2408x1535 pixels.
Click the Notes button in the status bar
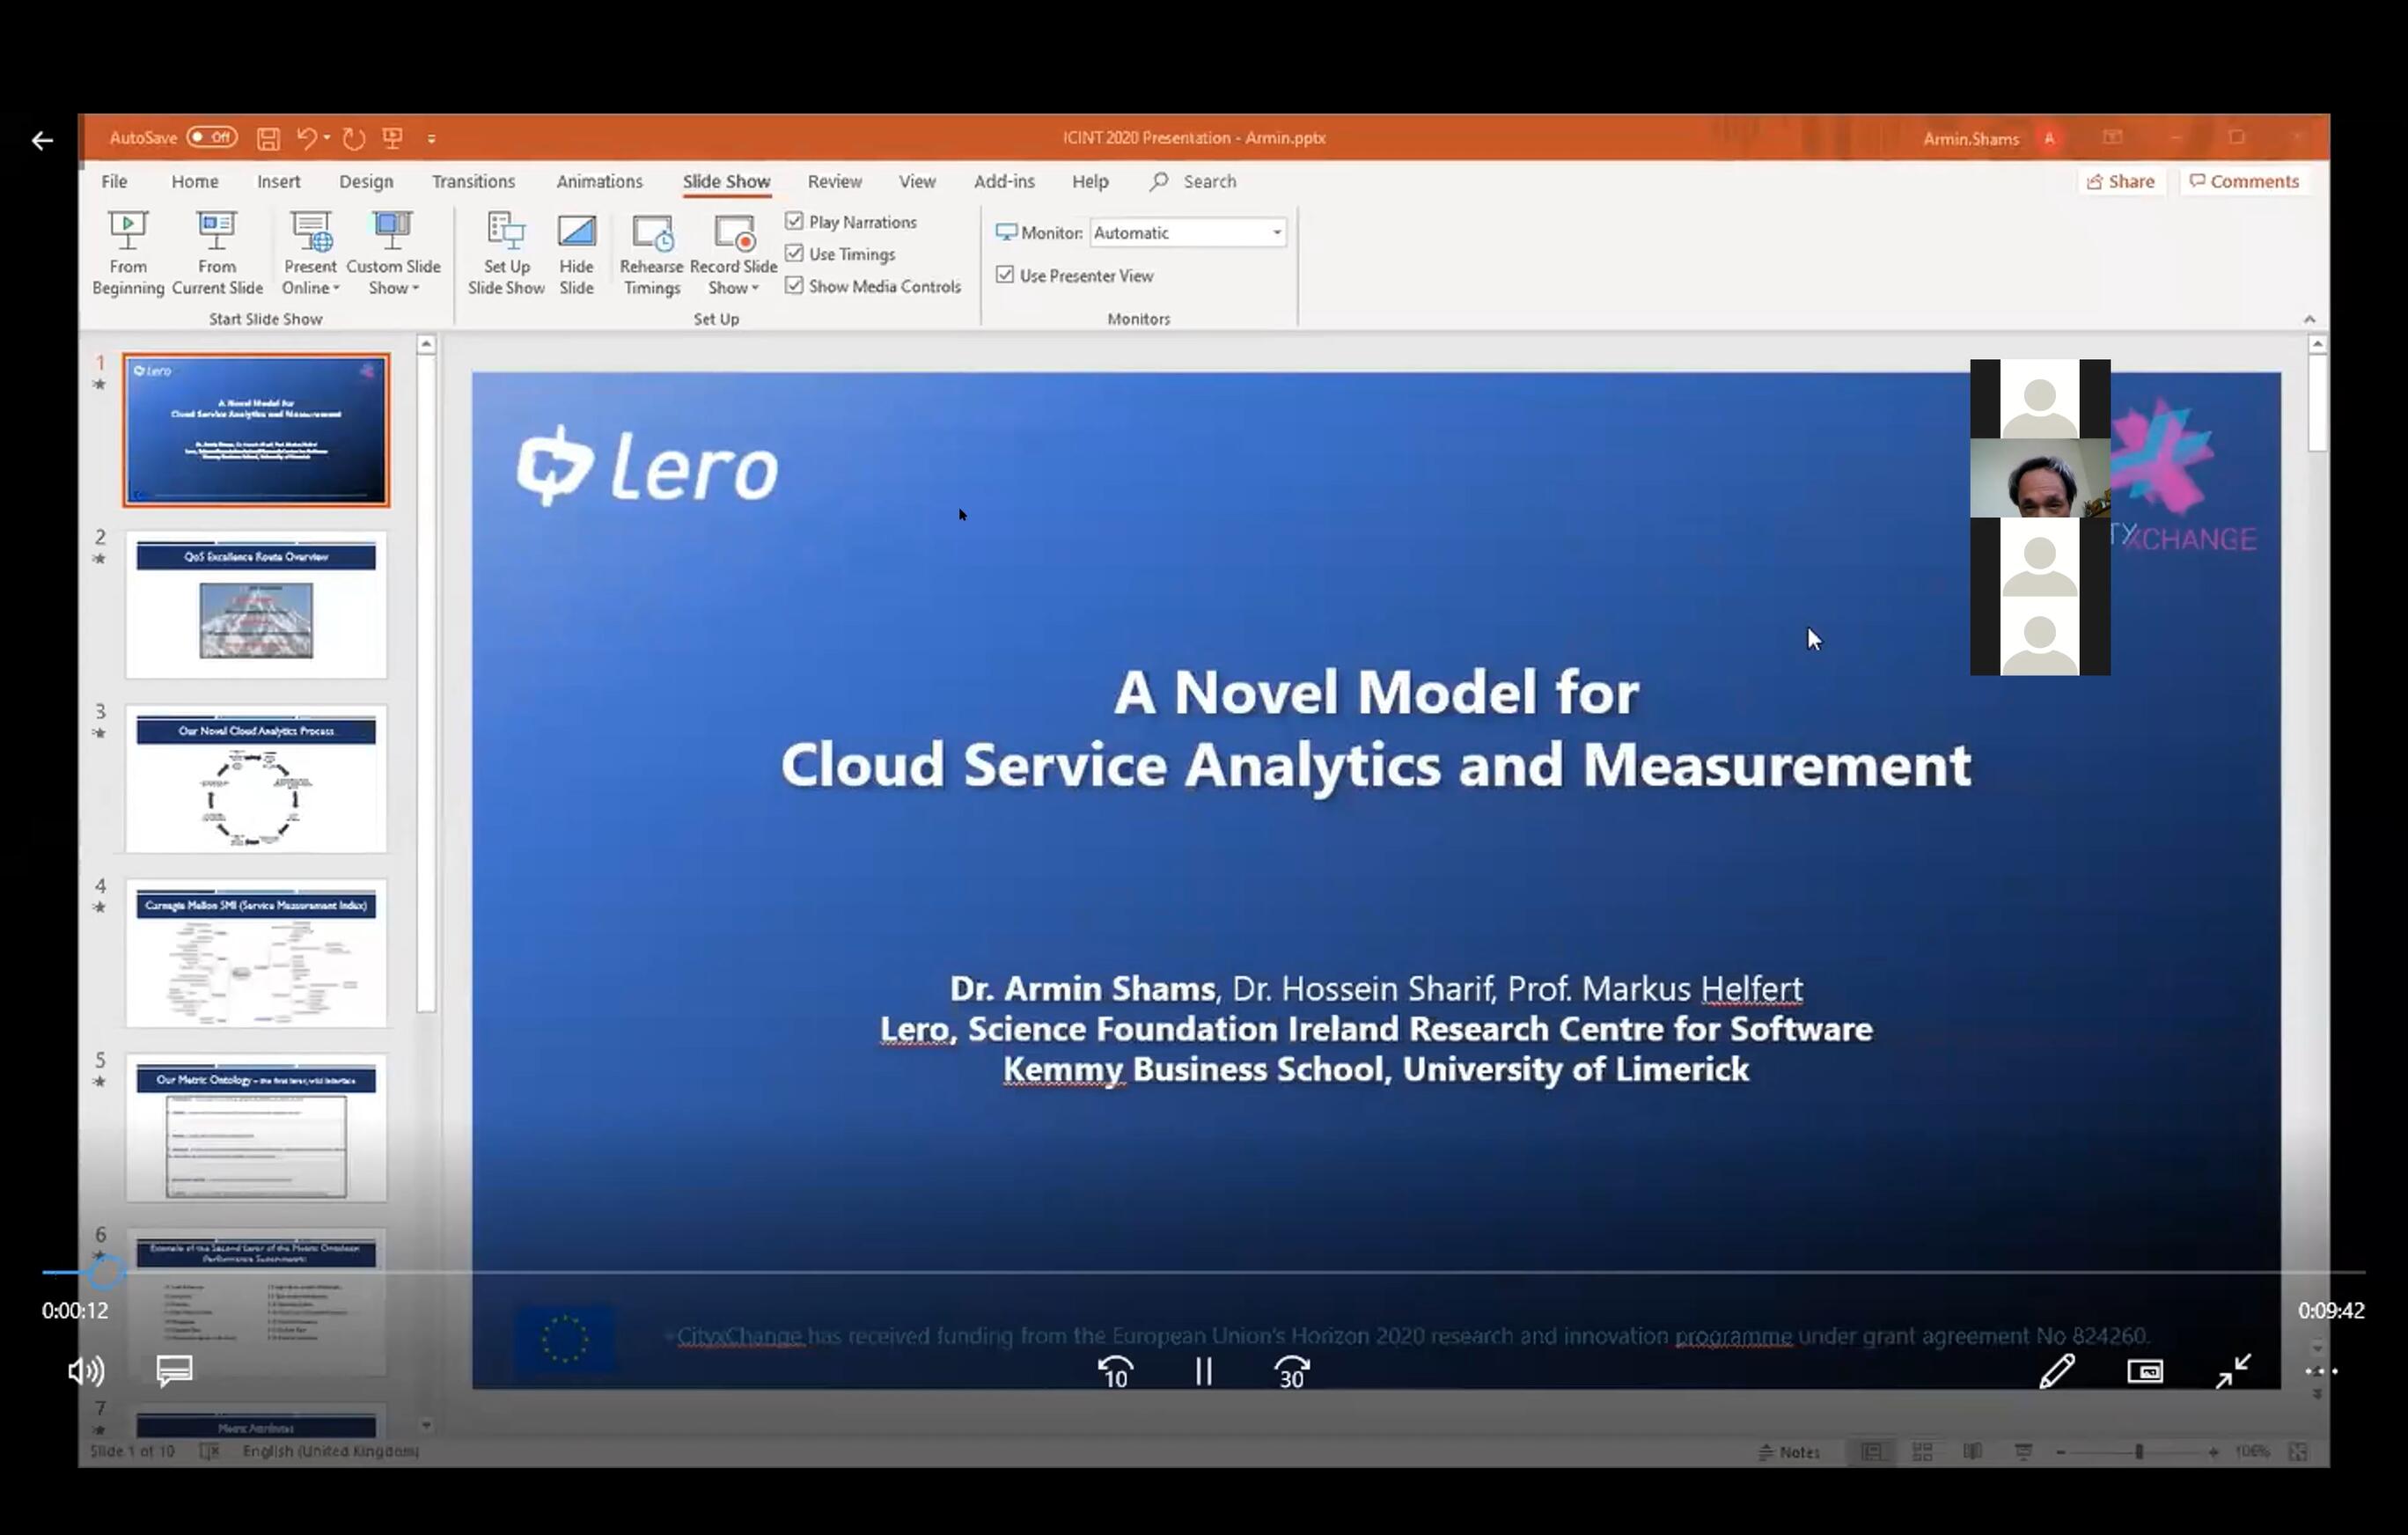tap(1789, 1452)
